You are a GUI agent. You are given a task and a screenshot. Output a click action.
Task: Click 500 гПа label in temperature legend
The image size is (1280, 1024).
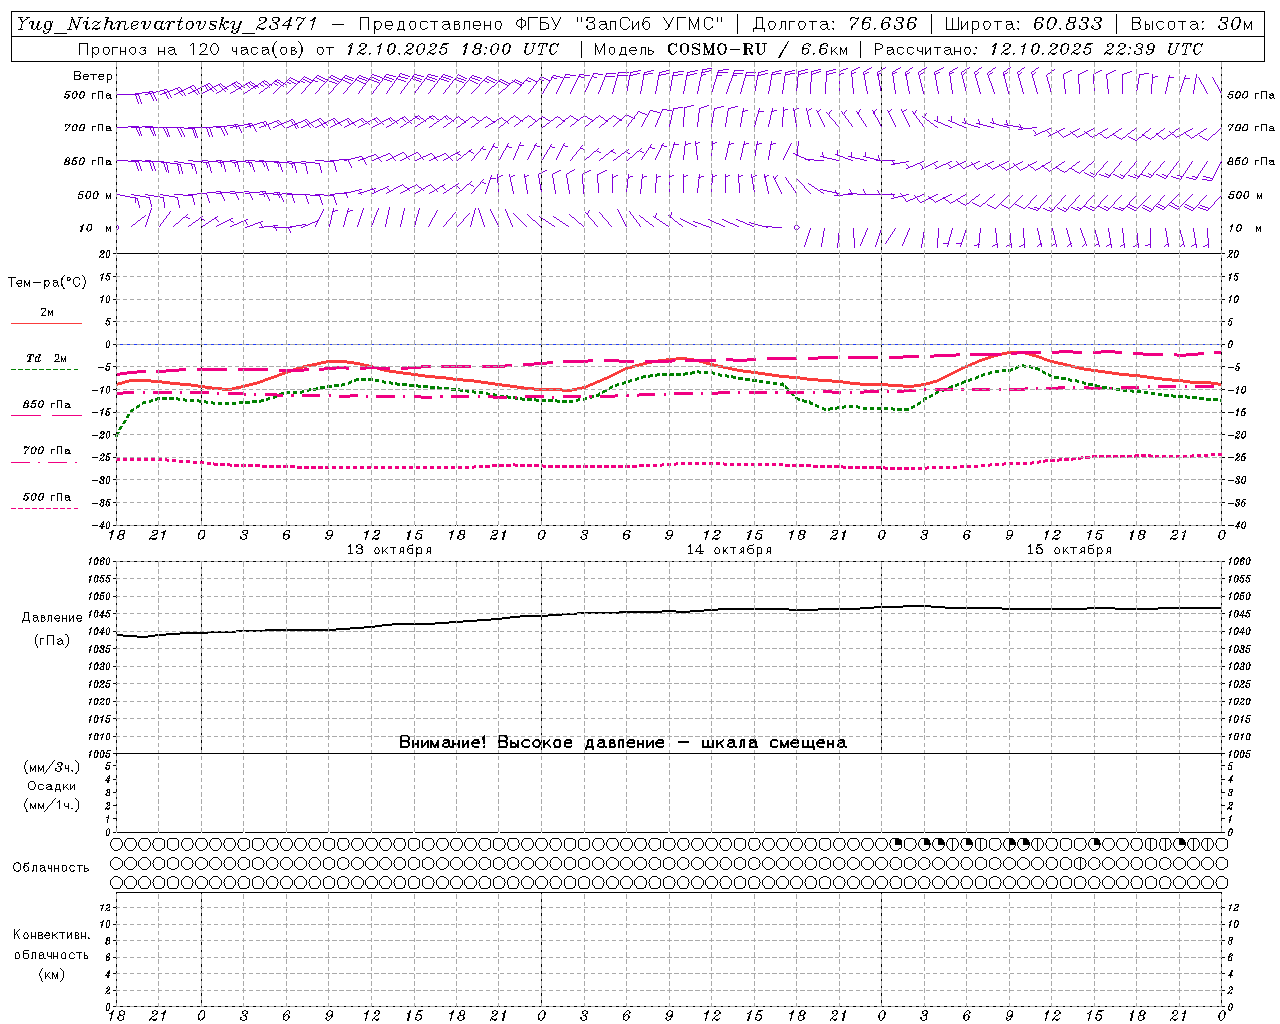[x=47, y=497]
